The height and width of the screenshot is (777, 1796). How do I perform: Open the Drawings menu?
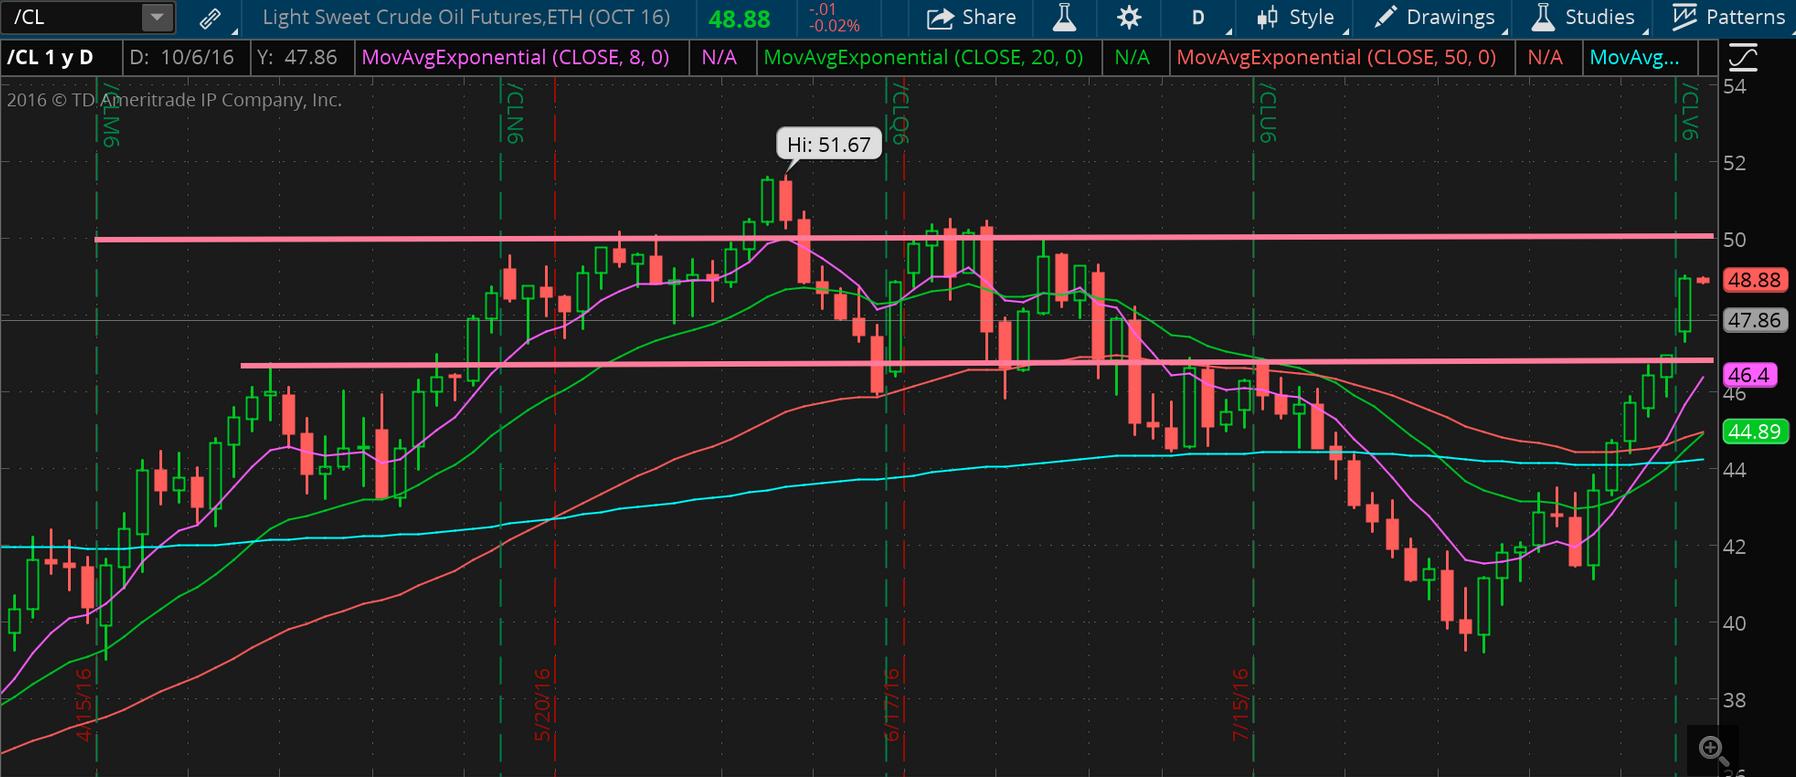(1434, 17)
